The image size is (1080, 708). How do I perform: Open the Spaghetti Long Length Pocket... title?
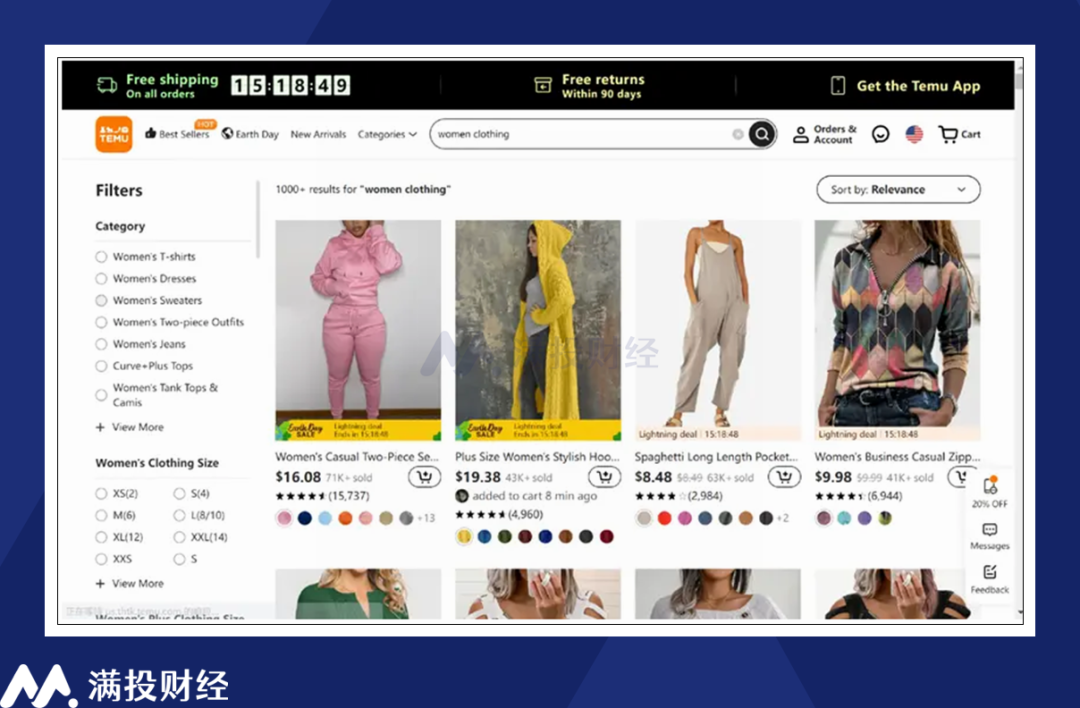pyautogui.click(x=716, y=457)
